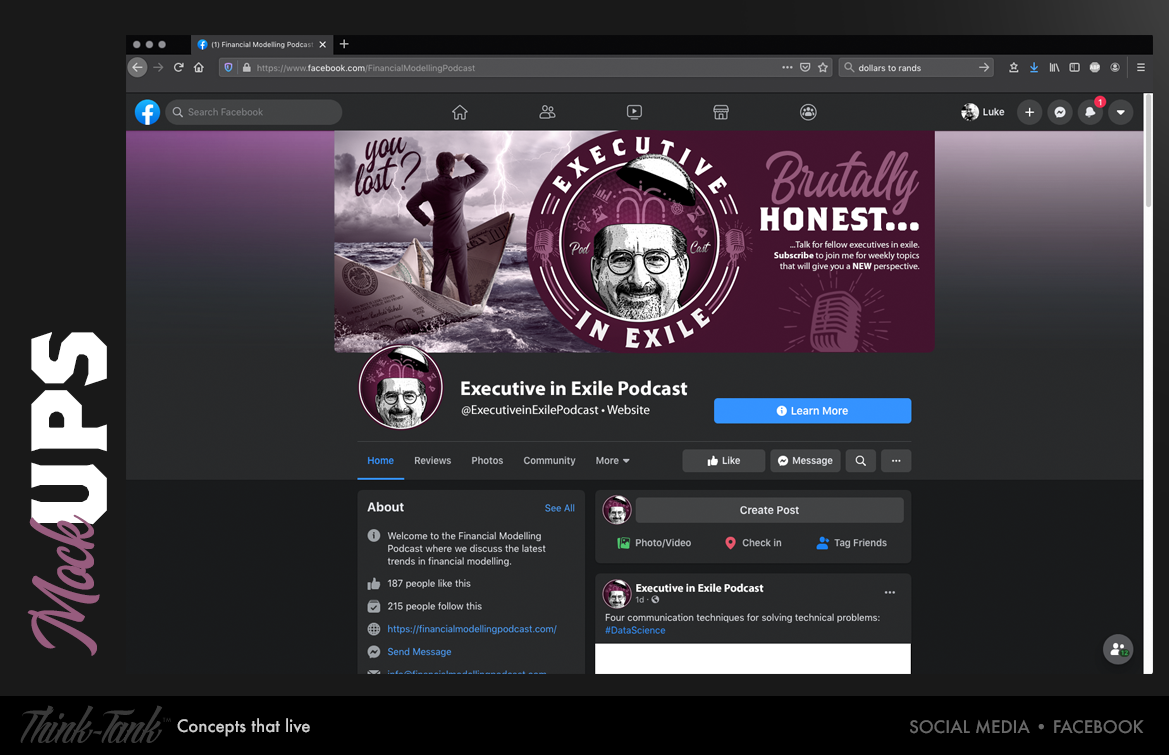Click the page search magnifier button
Viewport: 1169px width, 755px height.
click(860, 461)
